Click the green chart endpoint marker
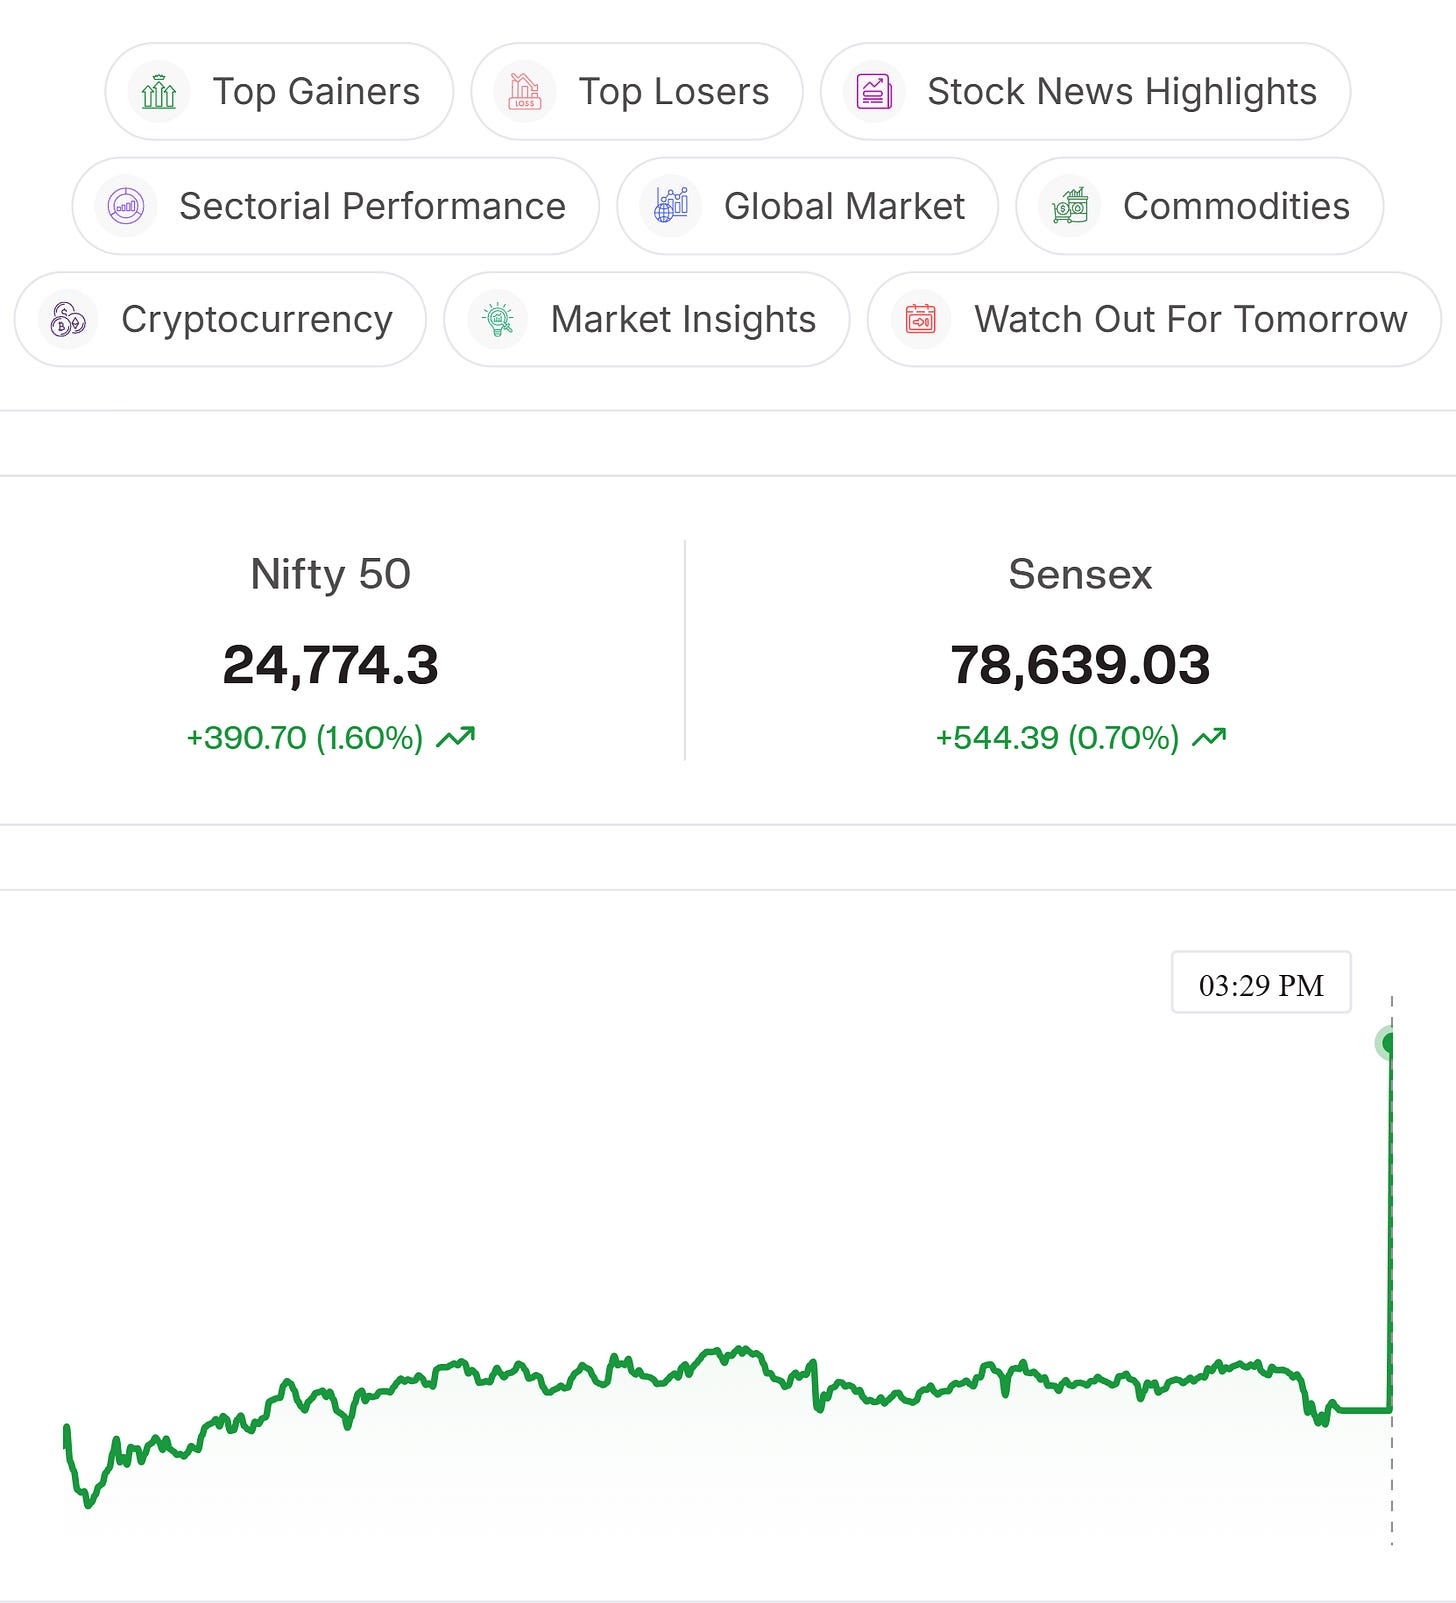 click(x=1387, y=1043)
